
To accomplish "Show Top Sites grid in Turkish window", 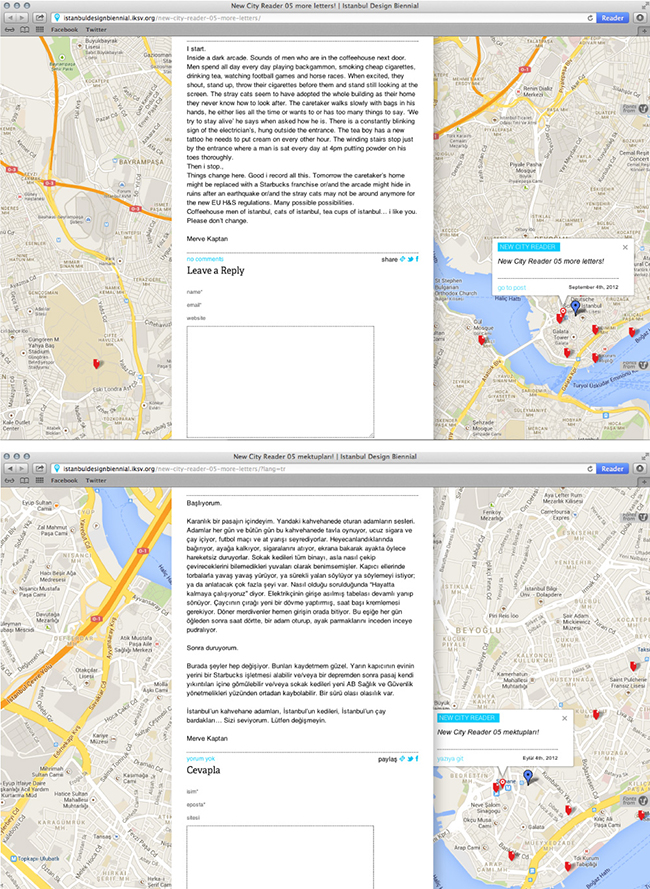I will pyautogui.click(x=40, y=480).
